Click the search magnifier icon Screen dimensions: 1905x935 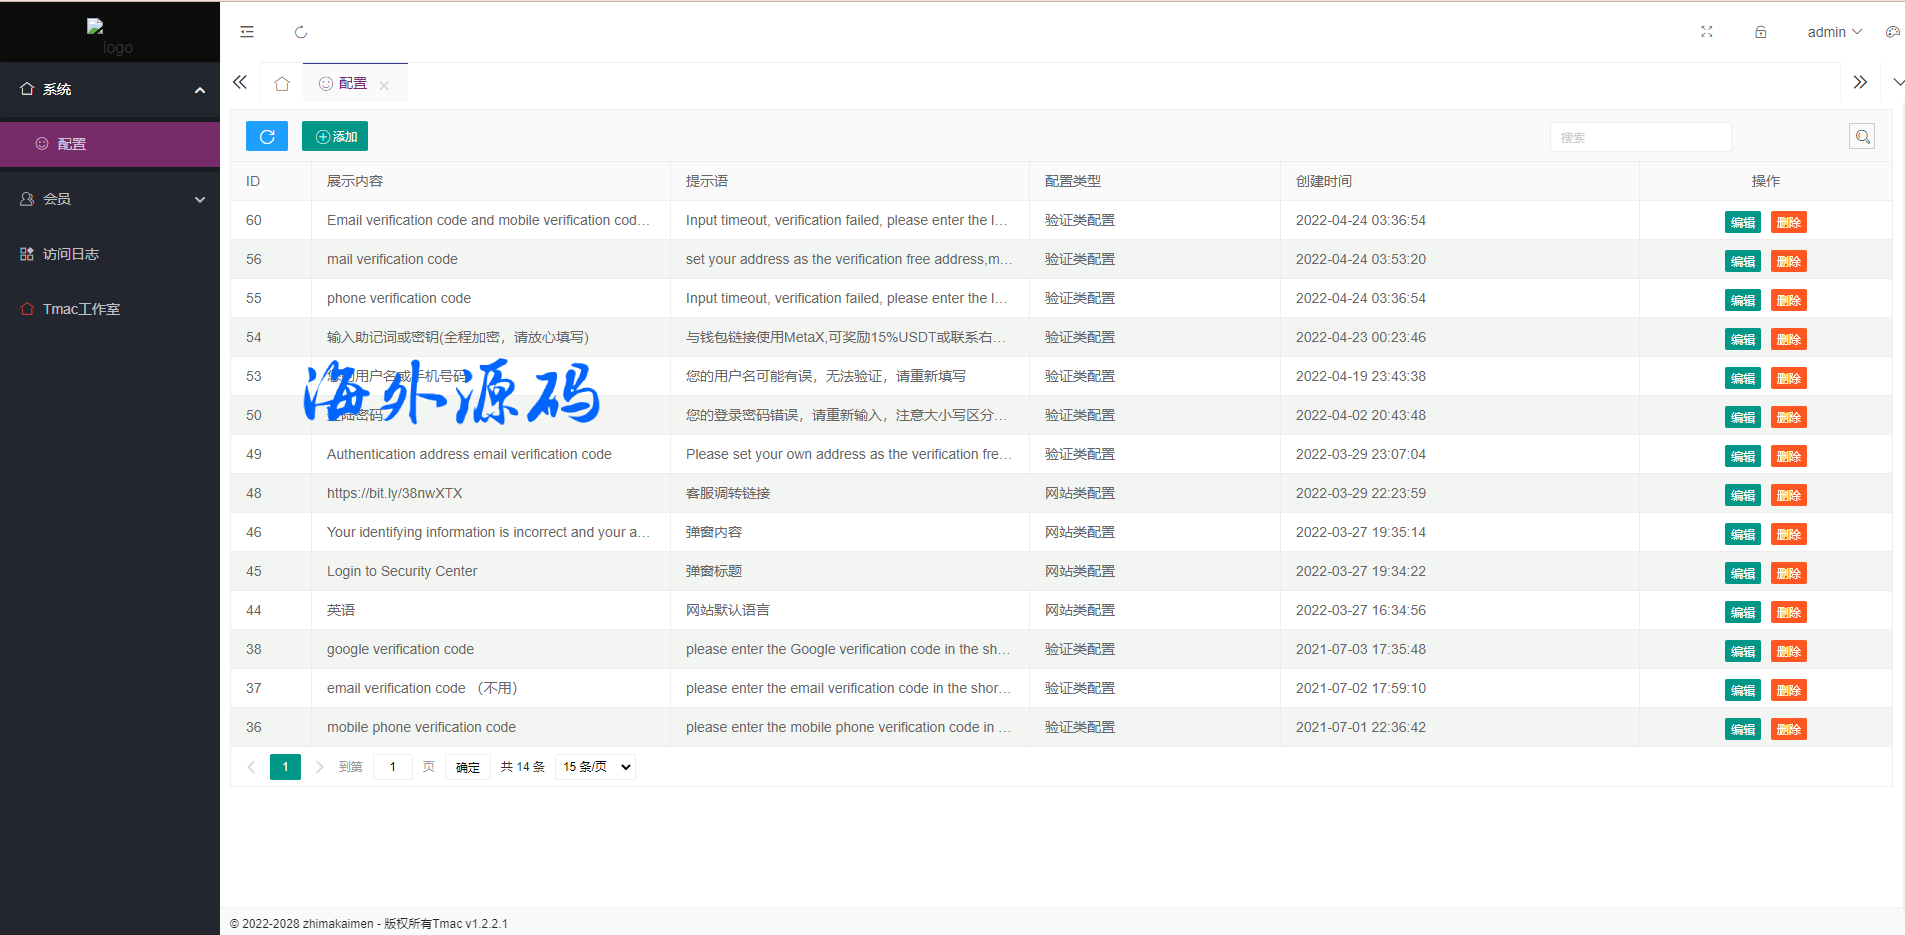1861,137
